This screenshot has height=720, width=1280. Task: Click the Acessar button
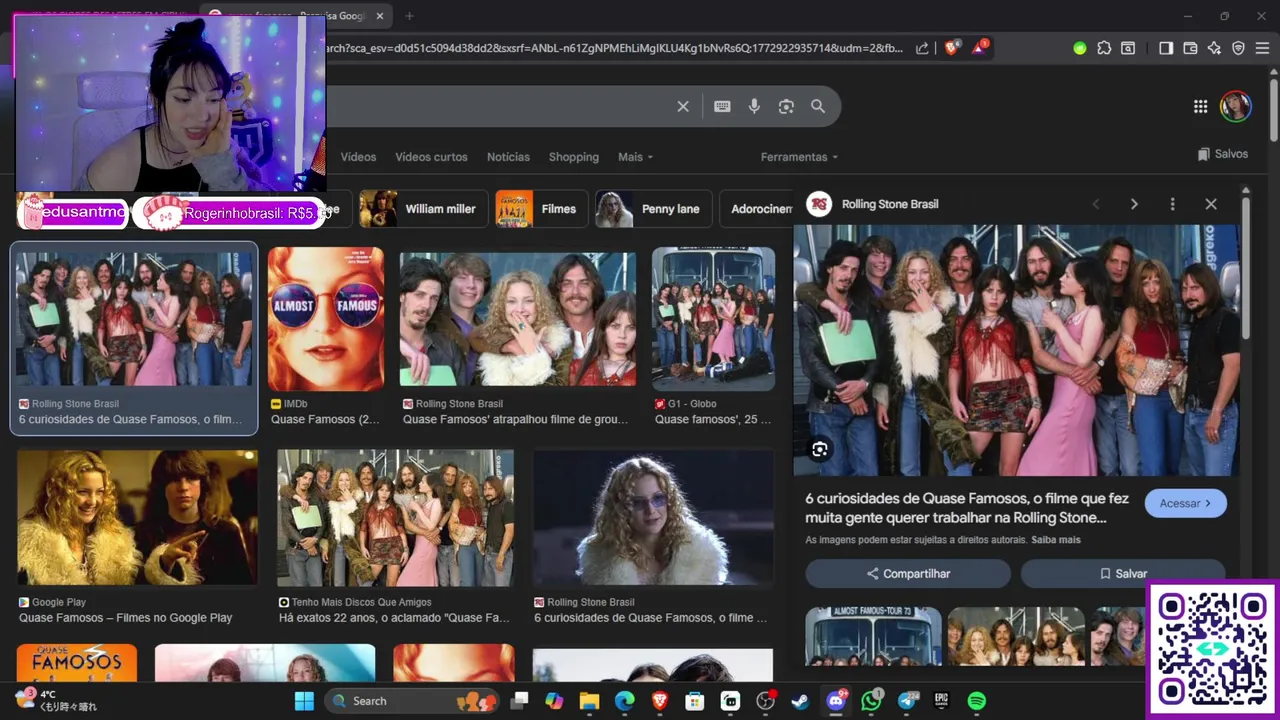click(x=1185, y=503)
